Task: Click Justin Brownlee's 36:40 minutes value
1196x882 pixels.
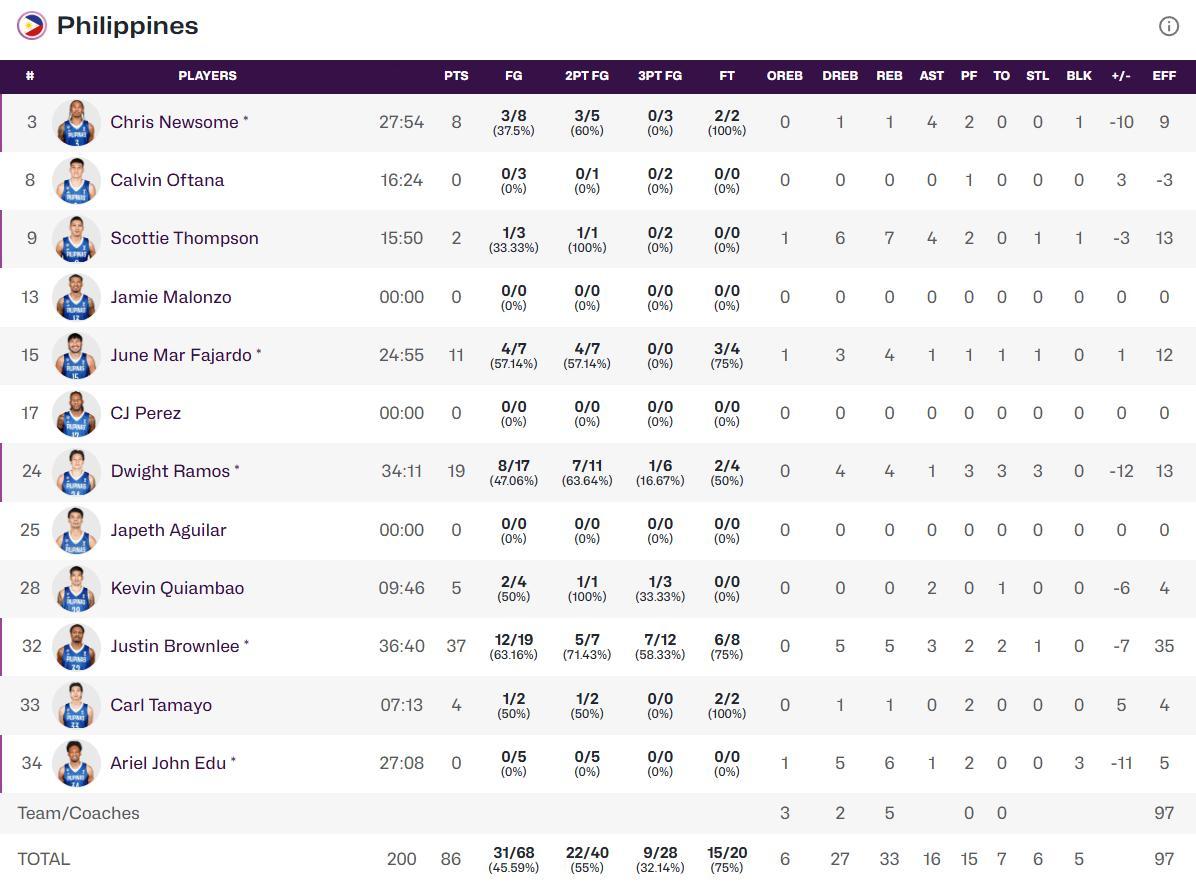Action: click(401, 646)
